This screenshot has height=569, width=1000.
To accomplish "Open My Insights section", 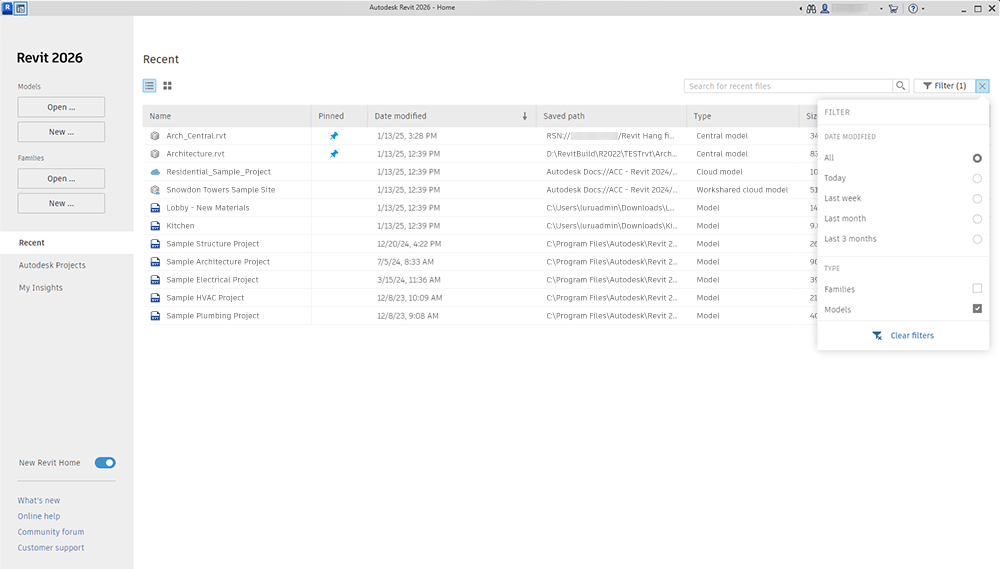I will [x=41, y=288].
